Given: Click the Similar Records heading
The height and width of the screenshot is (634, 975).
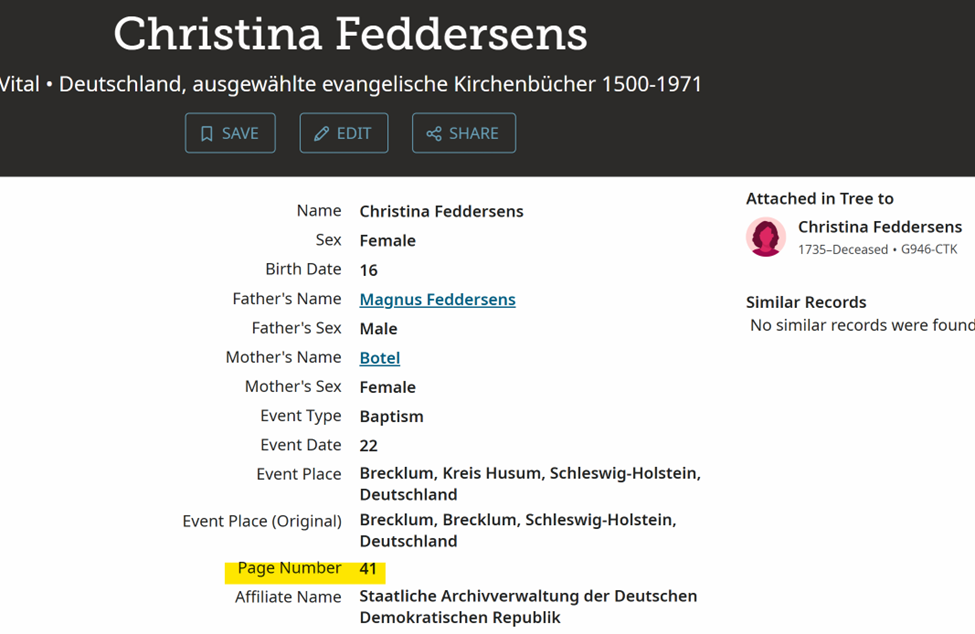Looking at the screenshot, I should coord(806,302).
